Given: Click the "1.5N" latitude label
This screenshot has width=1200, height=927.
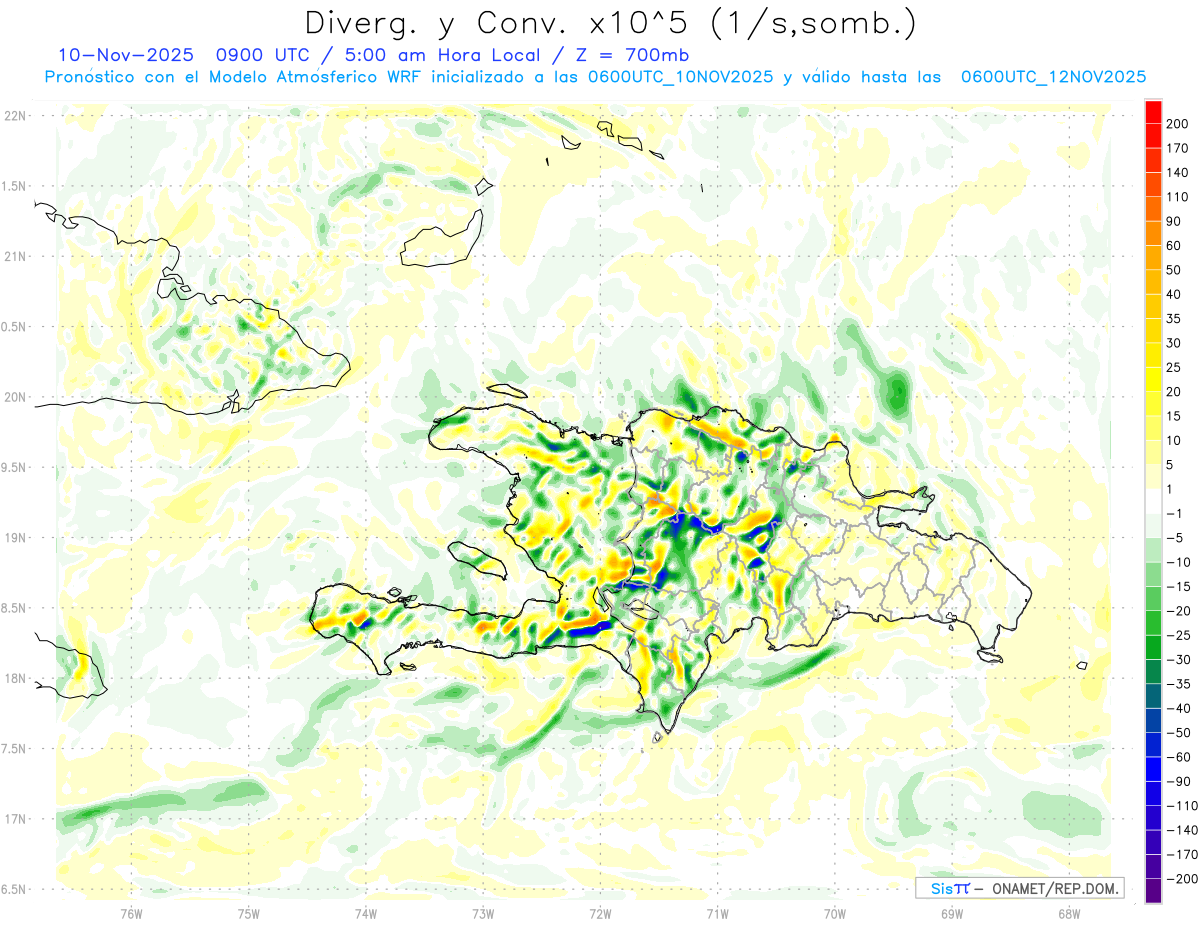Looking at the screenshot, I should pos(15,186).
